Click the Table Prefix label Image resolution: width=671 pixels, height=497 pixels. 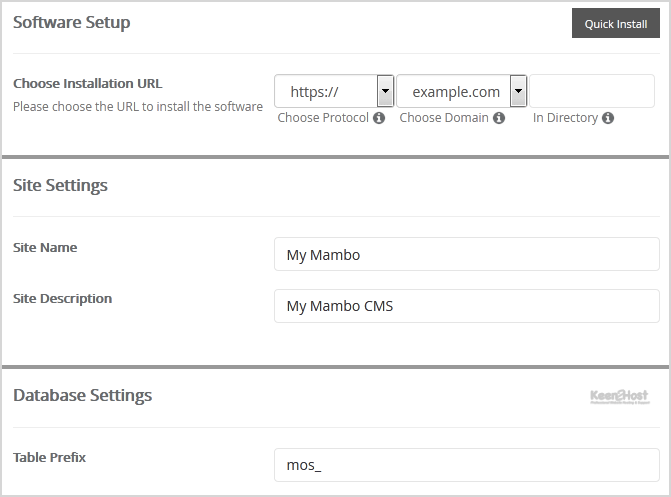pyautogui.click(x=49, y=457)
